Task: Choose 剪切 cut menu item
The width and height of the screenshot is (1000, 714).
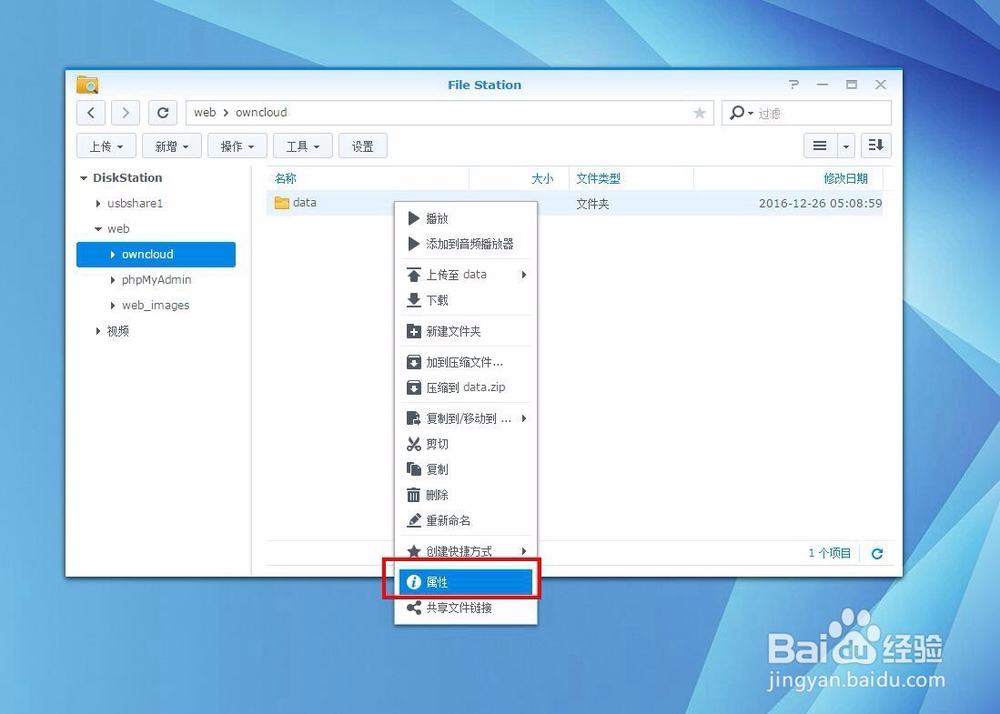Action: [x=466, y=444]
